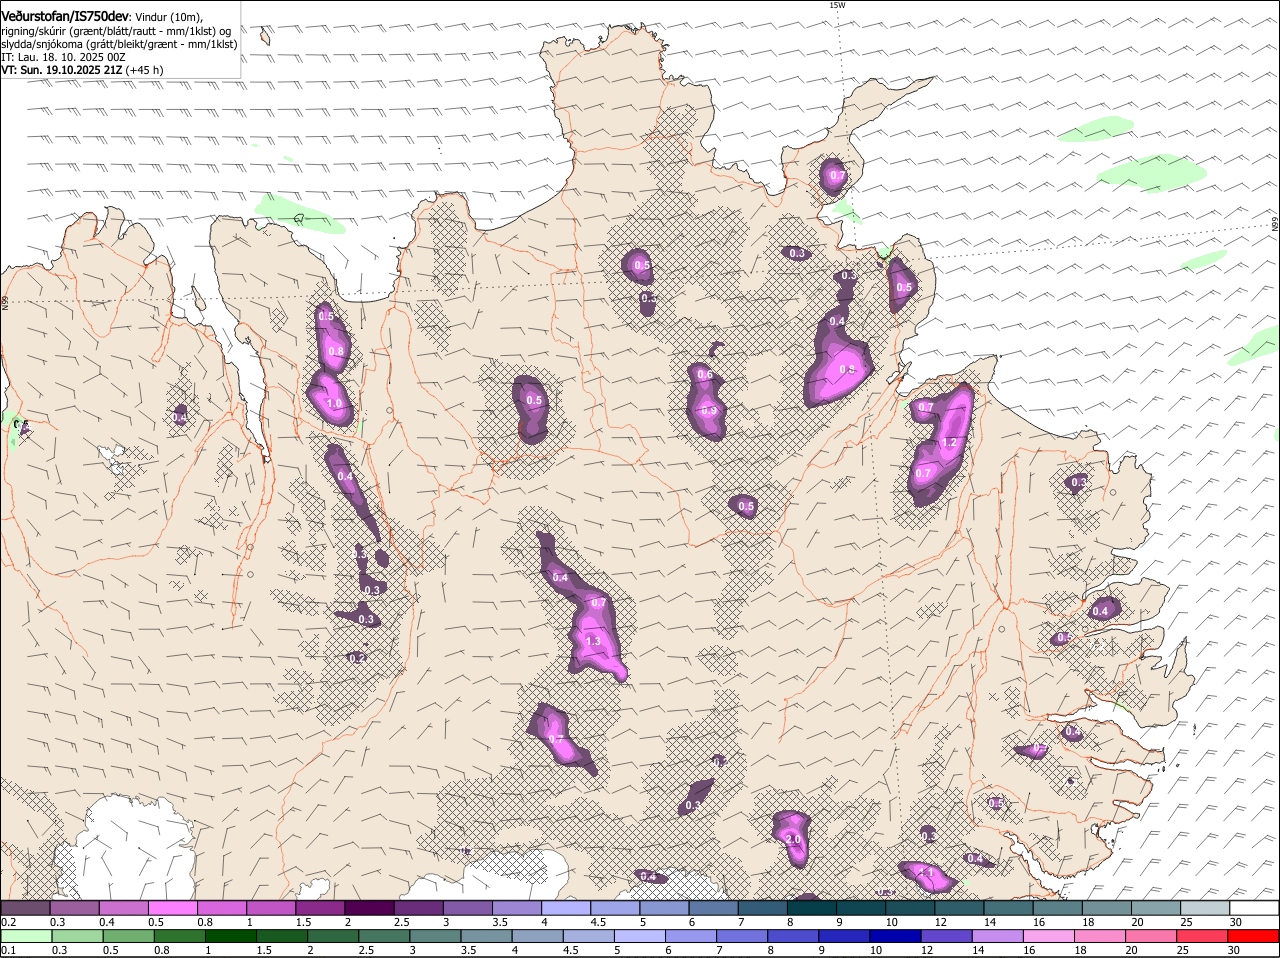Pick the 2 swatch in the green legend row
Screen dimensions: 1280x958
click(333, 937)
